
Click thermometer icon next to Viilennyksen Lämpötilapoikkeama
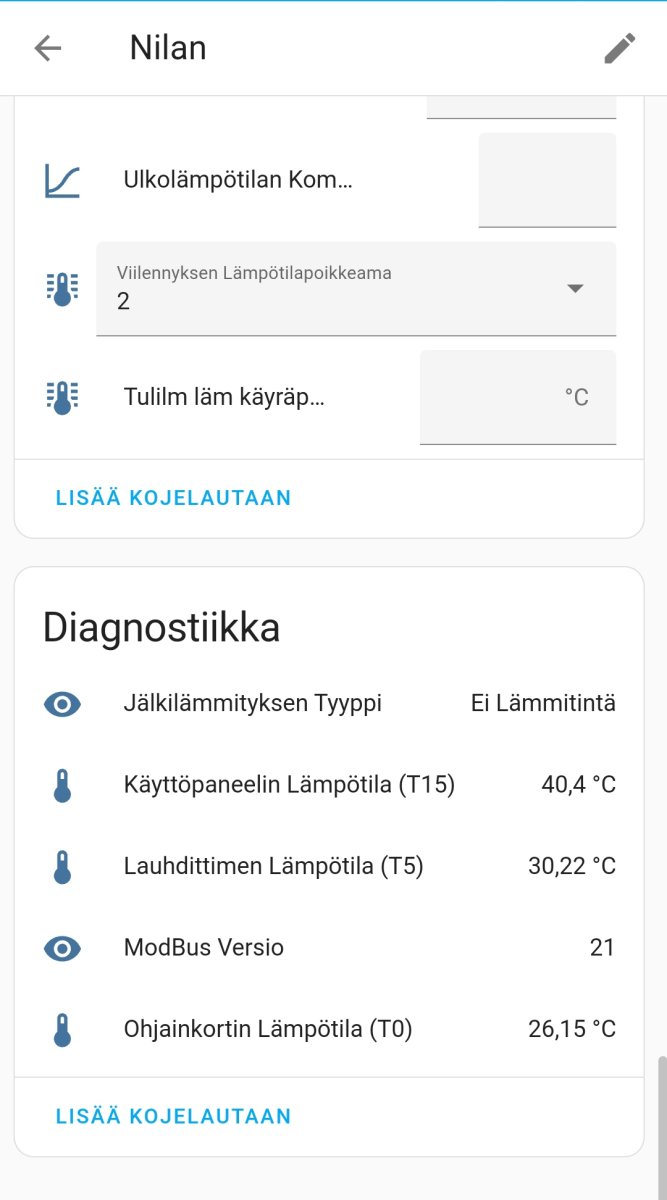pyautogui.click(x=62, y=289)
